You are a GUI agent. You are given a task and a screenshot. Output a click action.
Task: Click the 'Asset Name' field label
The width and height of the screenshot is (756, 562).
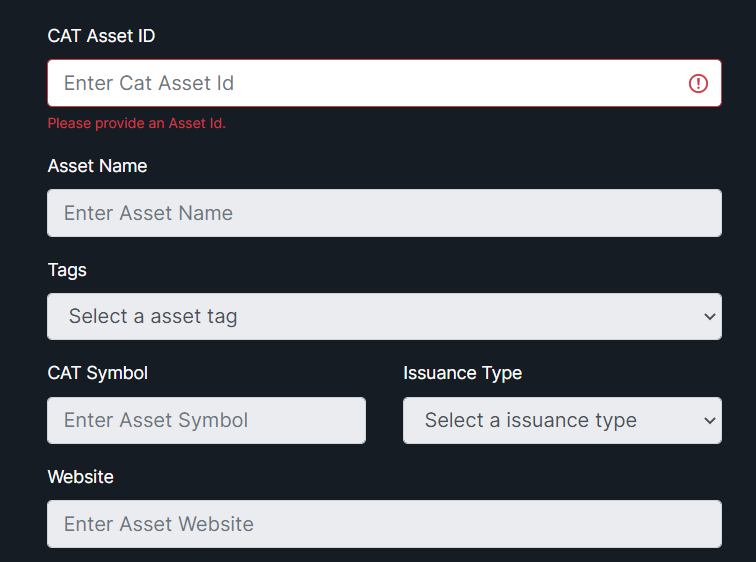click(x=97, y=166)
